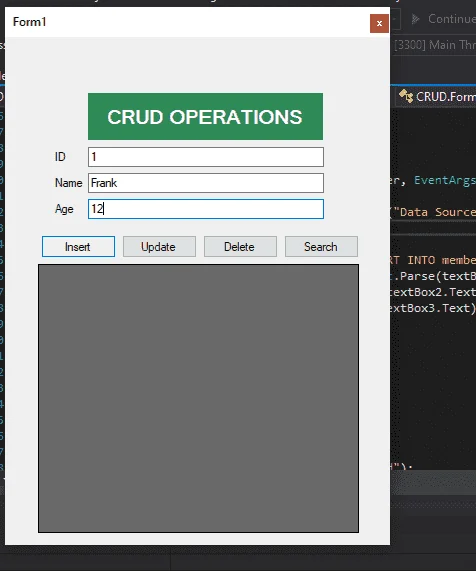
Task: Click the Form1 title text
Action: 29,22
